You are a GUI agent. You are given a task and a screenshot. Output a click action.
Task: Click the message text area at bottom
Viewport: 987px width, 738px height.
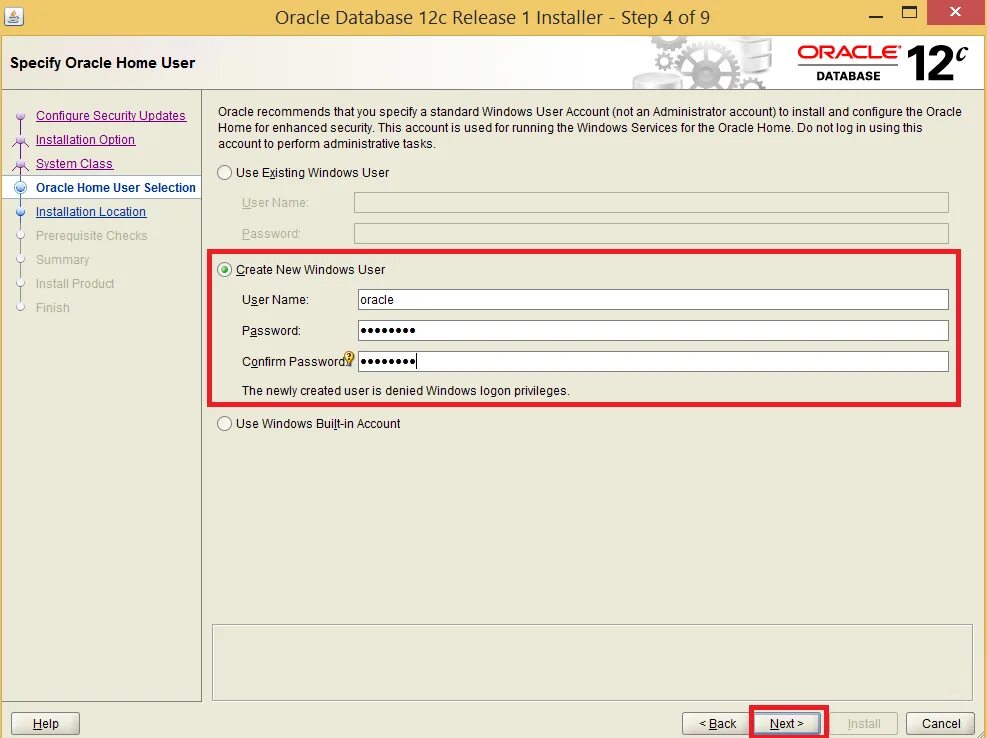pos(592,662)
